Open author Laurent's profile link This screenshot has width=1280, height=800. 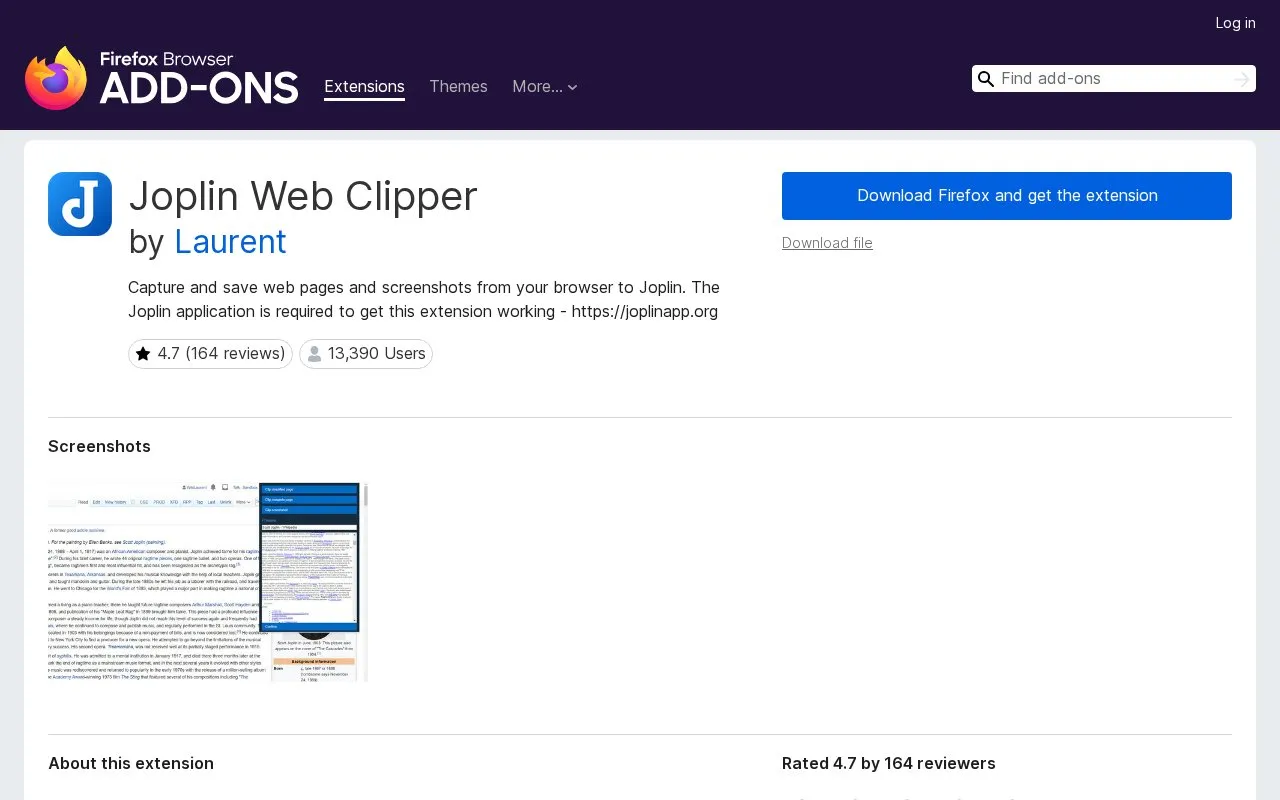coord(230,242)
